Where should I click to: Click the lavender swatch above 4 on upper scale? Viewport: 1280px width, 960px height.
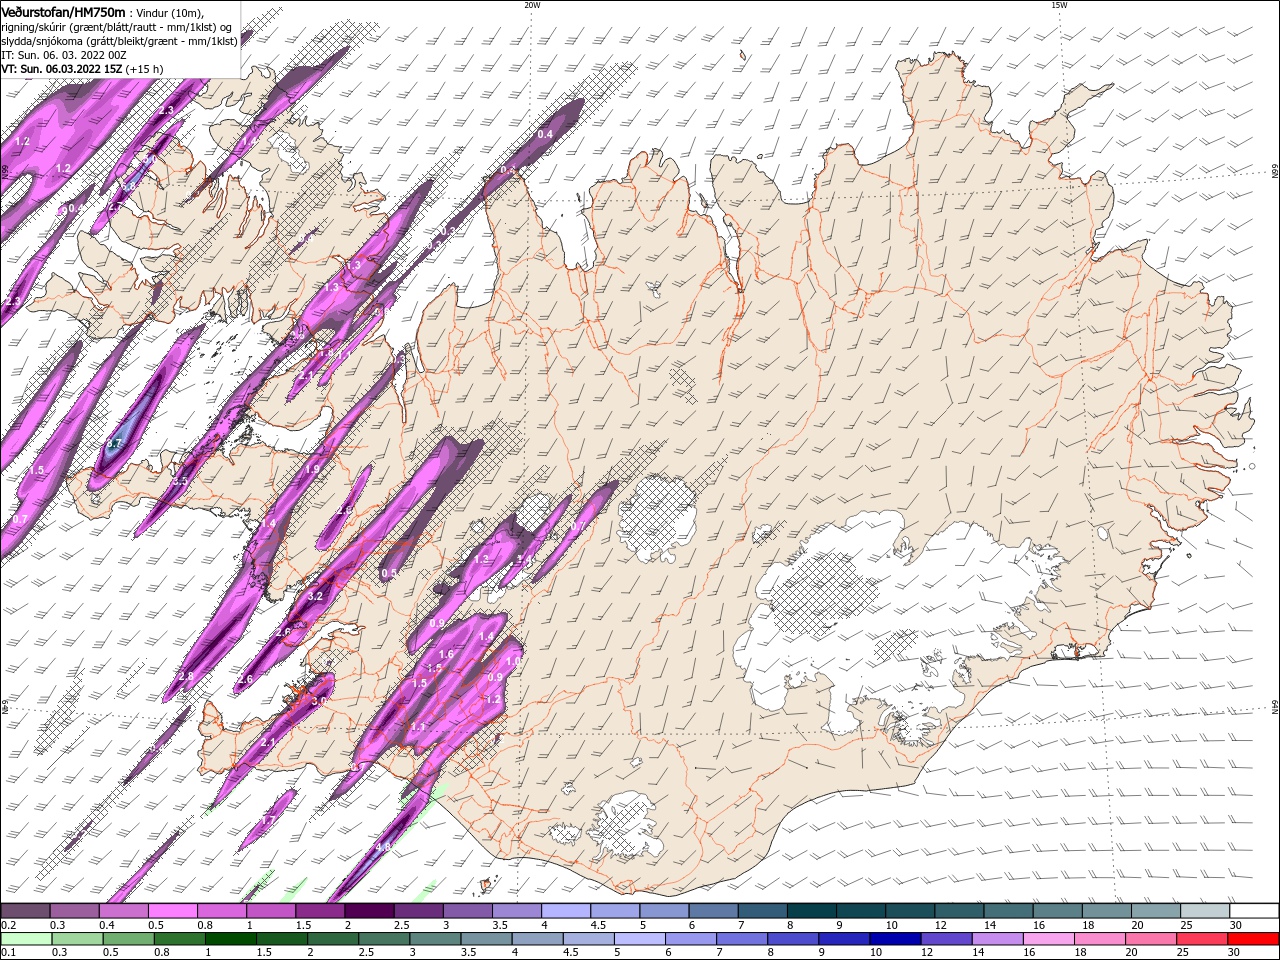[x=565, y=911]
